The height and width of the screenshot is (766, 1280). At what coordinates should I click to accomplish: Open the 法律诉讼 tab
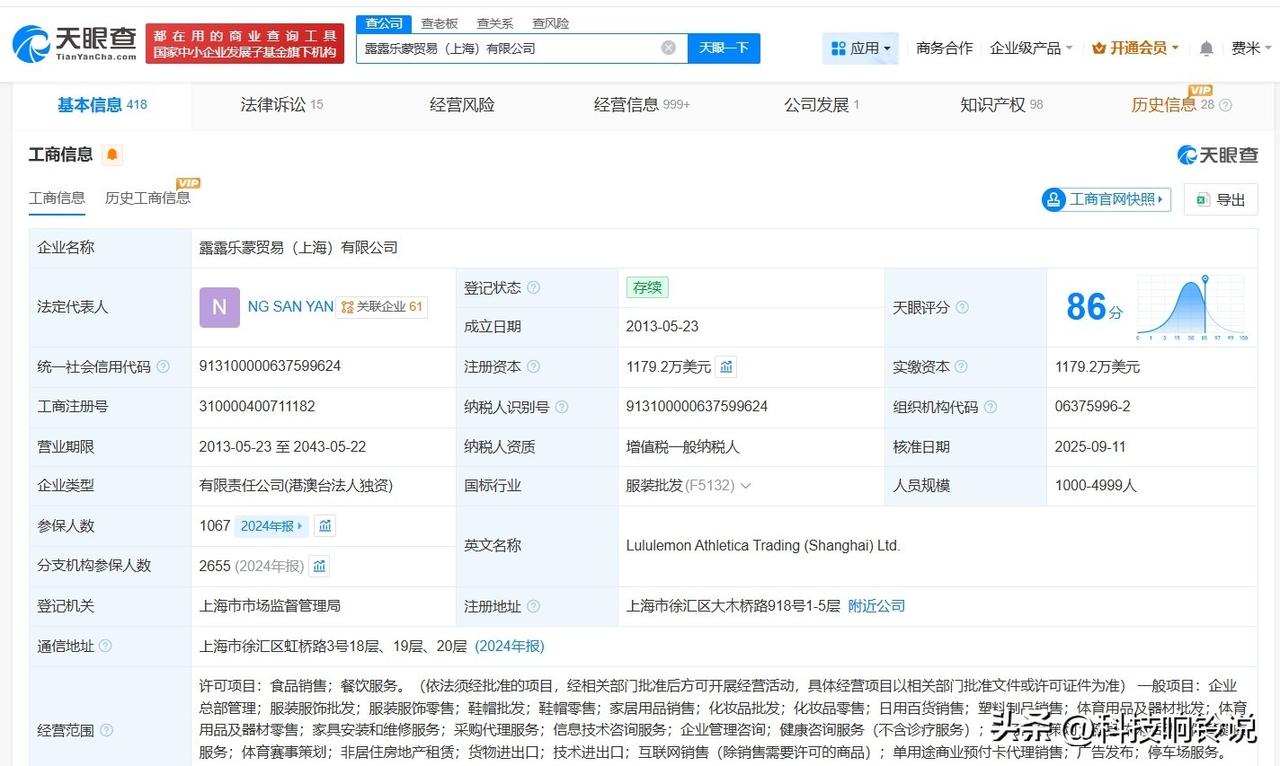[281, 105]
